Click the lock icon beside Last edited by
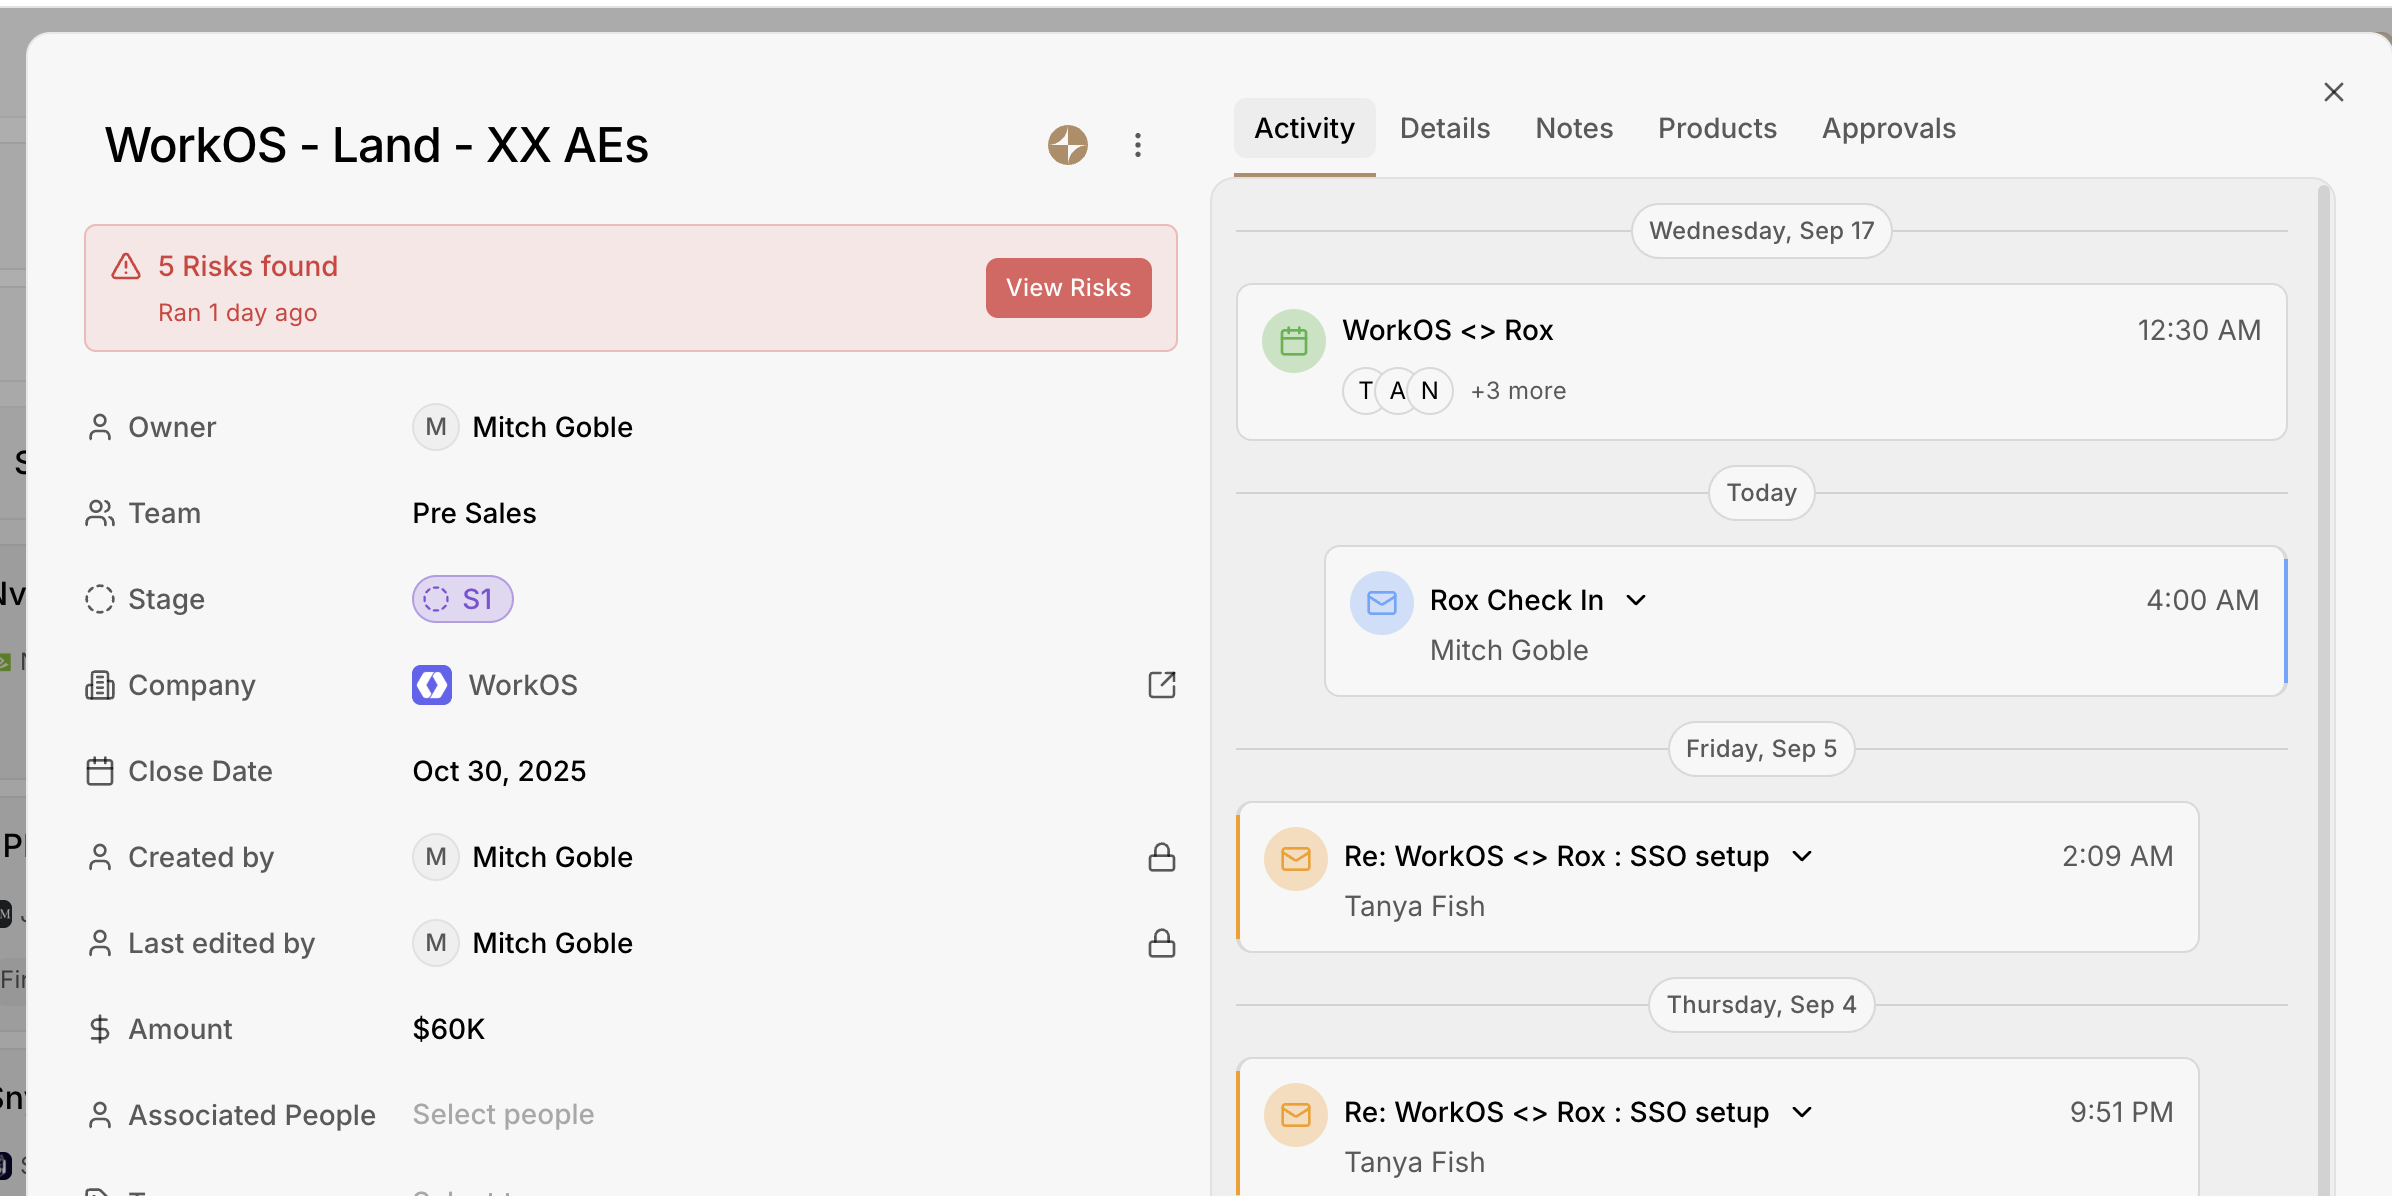Viewport: 2392px width, 1196px height. (x=1161, y=943)
